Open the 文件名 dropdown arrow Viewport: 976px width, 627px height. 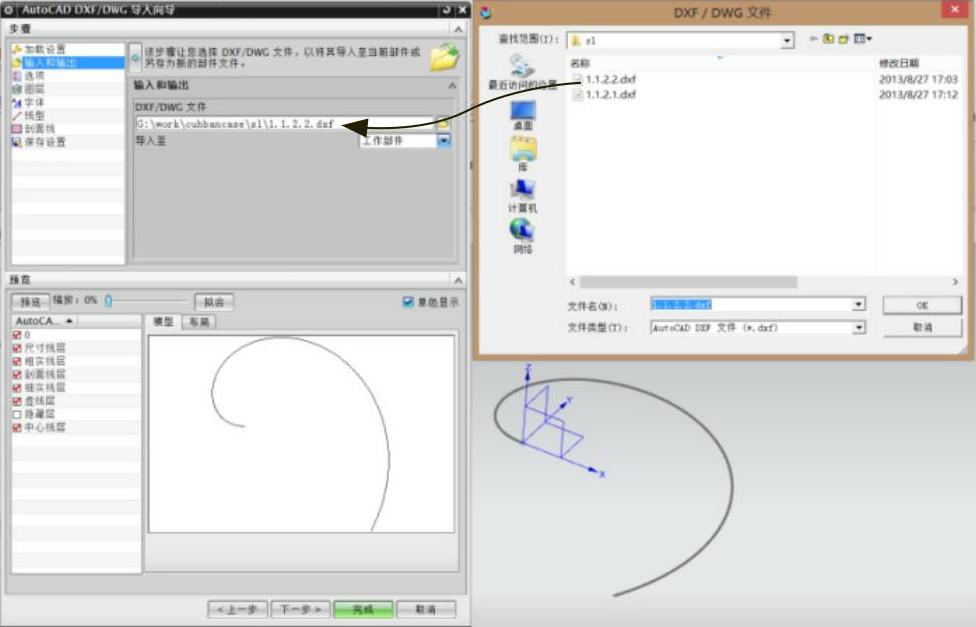(858, 304)
